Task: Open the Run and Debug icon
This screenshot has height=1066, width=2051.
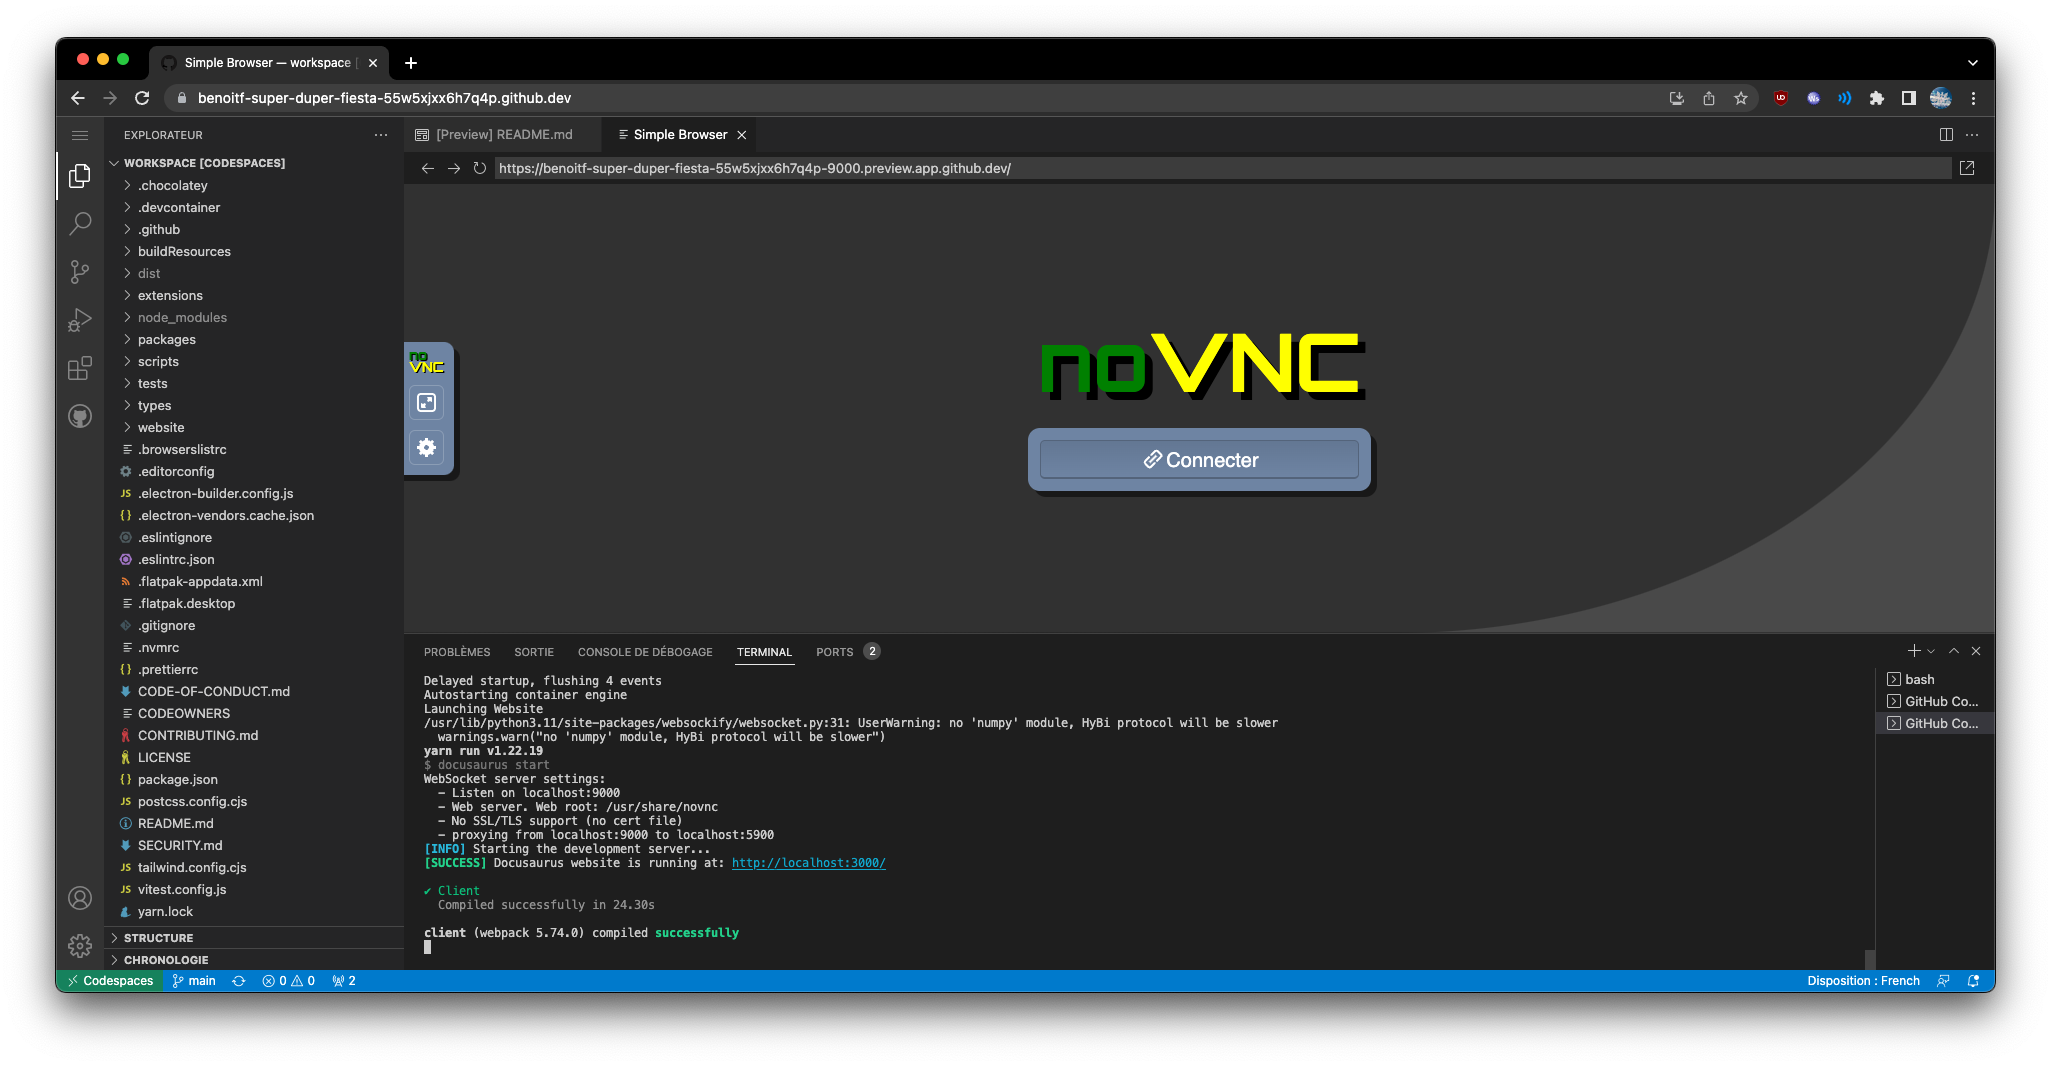Action: tap(80, 320)
